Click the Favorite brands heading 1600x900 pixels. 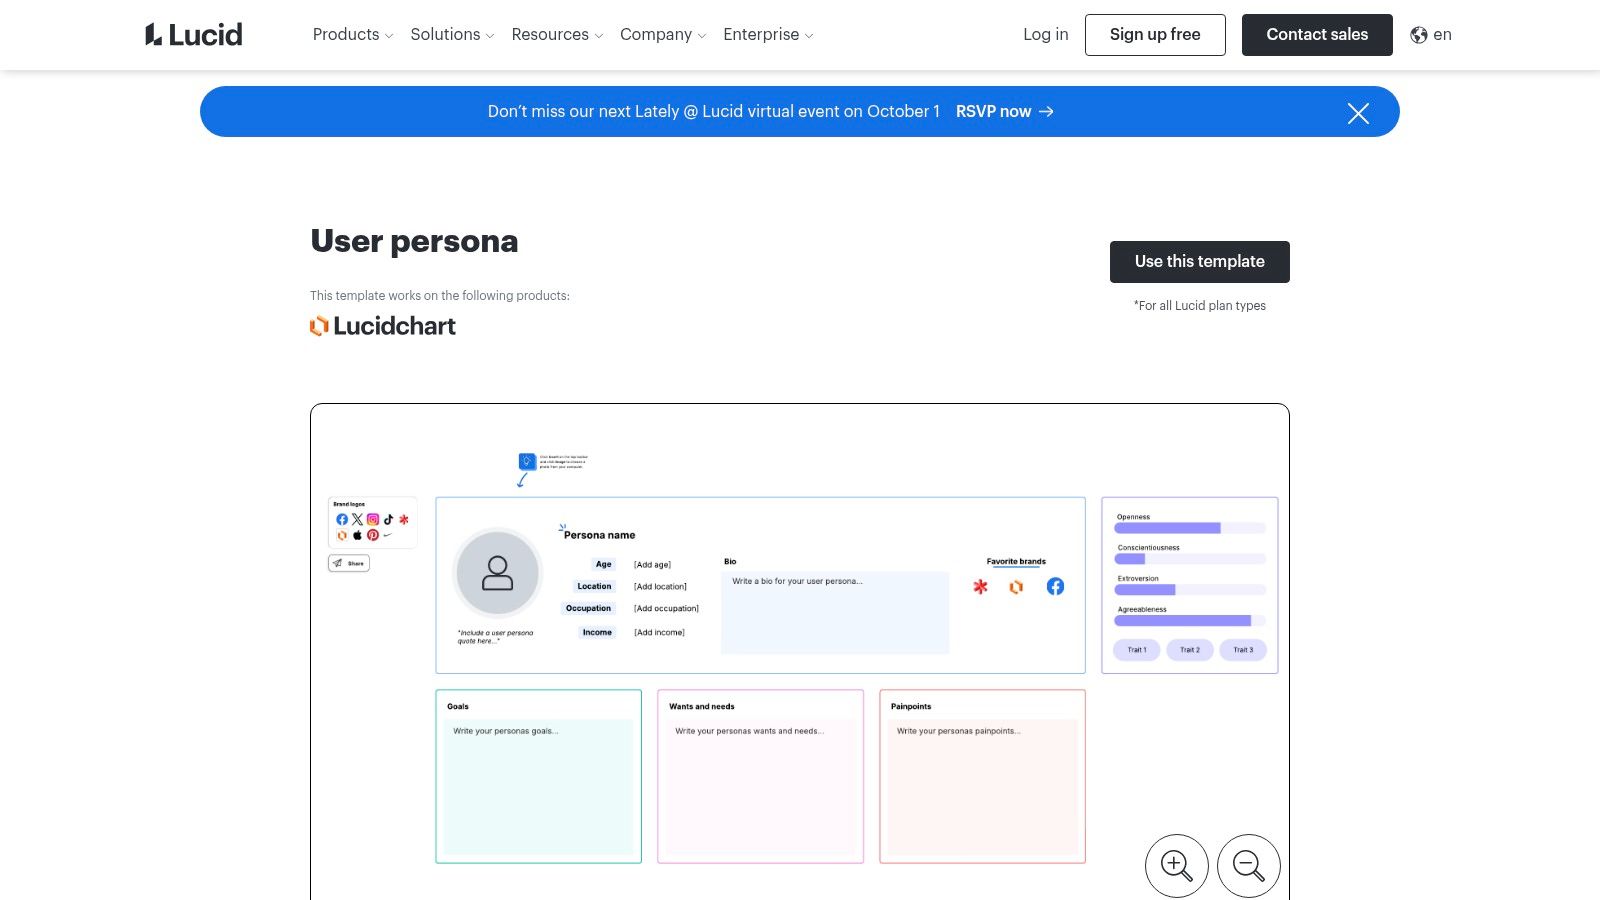[1016, 562]
